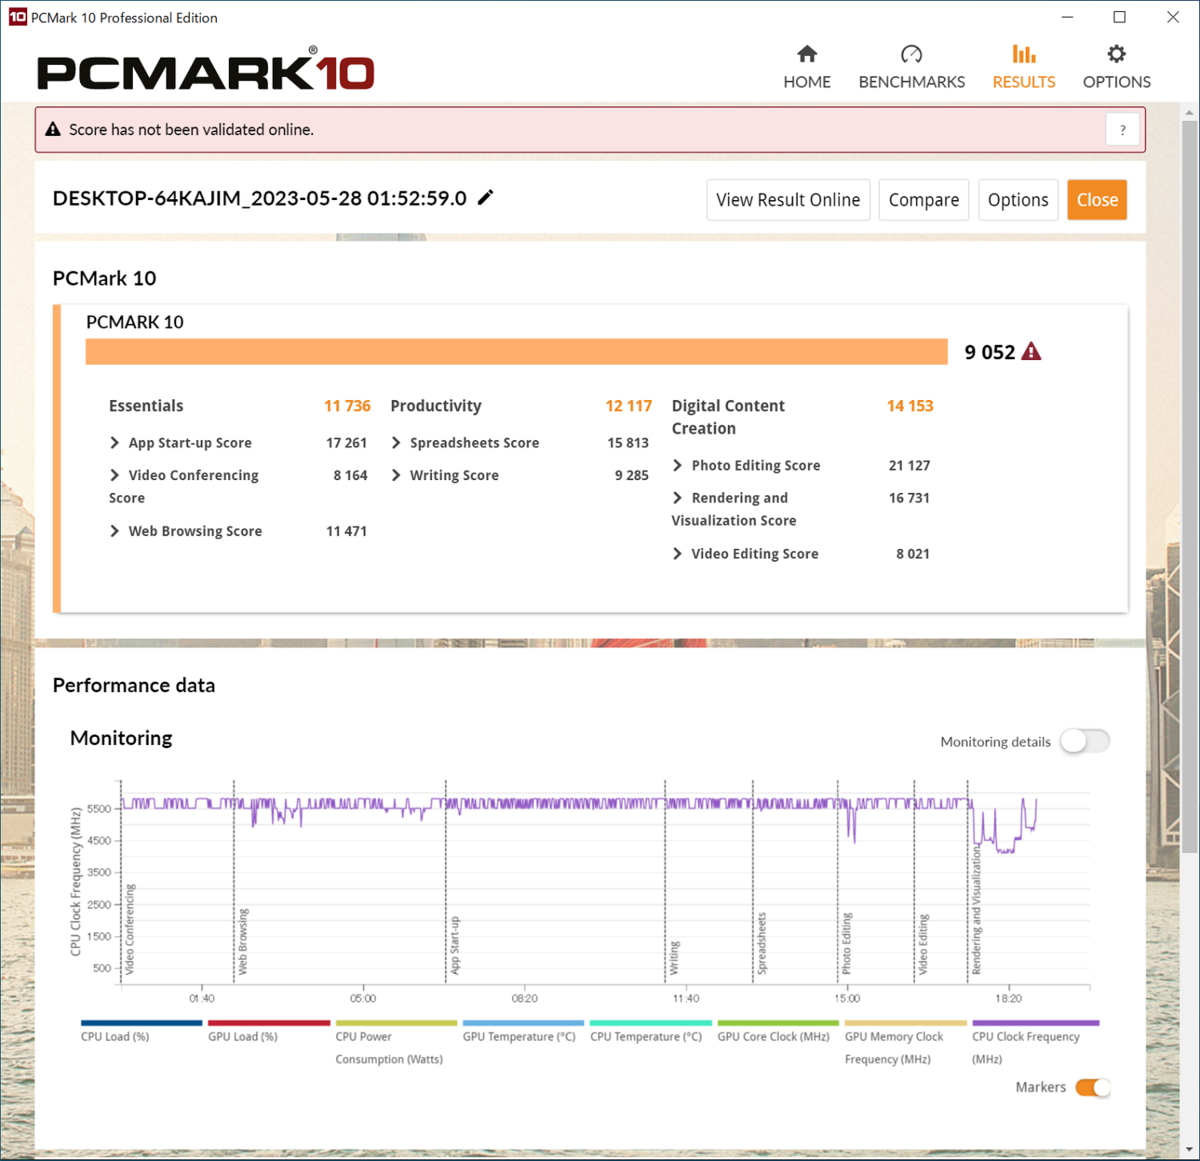Toggle GPU Core Clock legend swatch
Screen dimensions: 1200x1161
[778, 1023]
